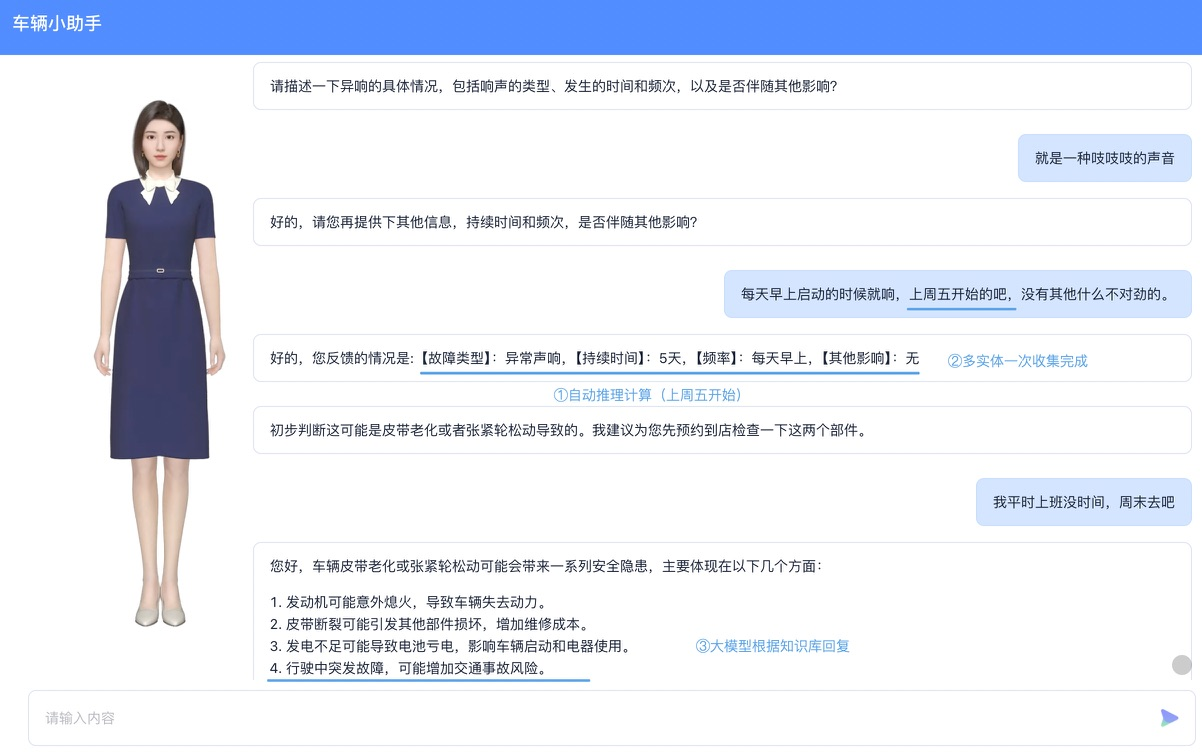Click list item 1 发动机可能意外熄火
1202x753 pixels.
(408, 602)
